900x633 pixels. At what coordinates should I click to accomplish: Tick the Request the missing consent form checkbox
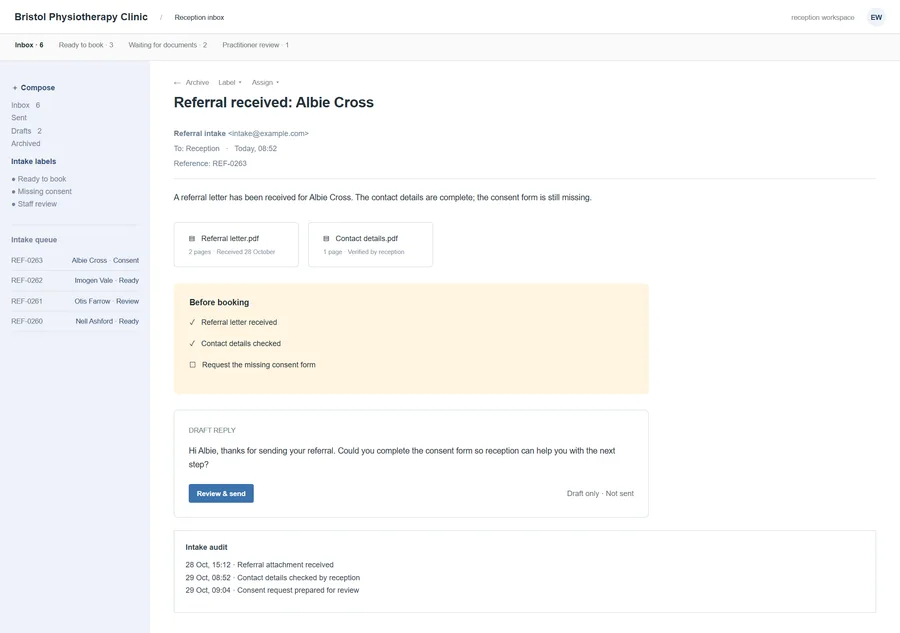[x=193, y=364]
